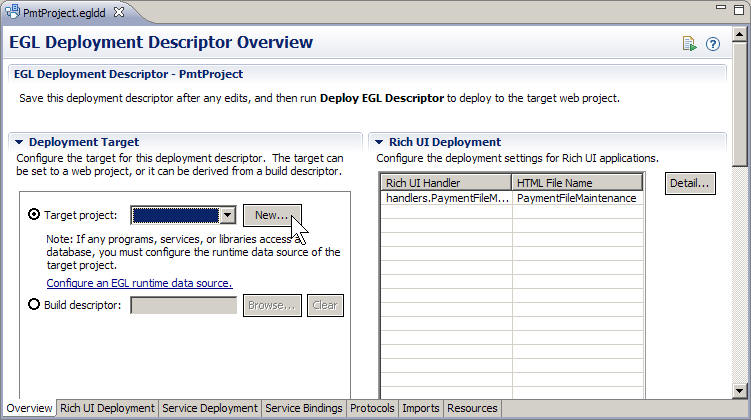751x420 pixels.
Task: Select the PaymentFileMaintenance HTML file cell
Action: (x=578, y=198)
